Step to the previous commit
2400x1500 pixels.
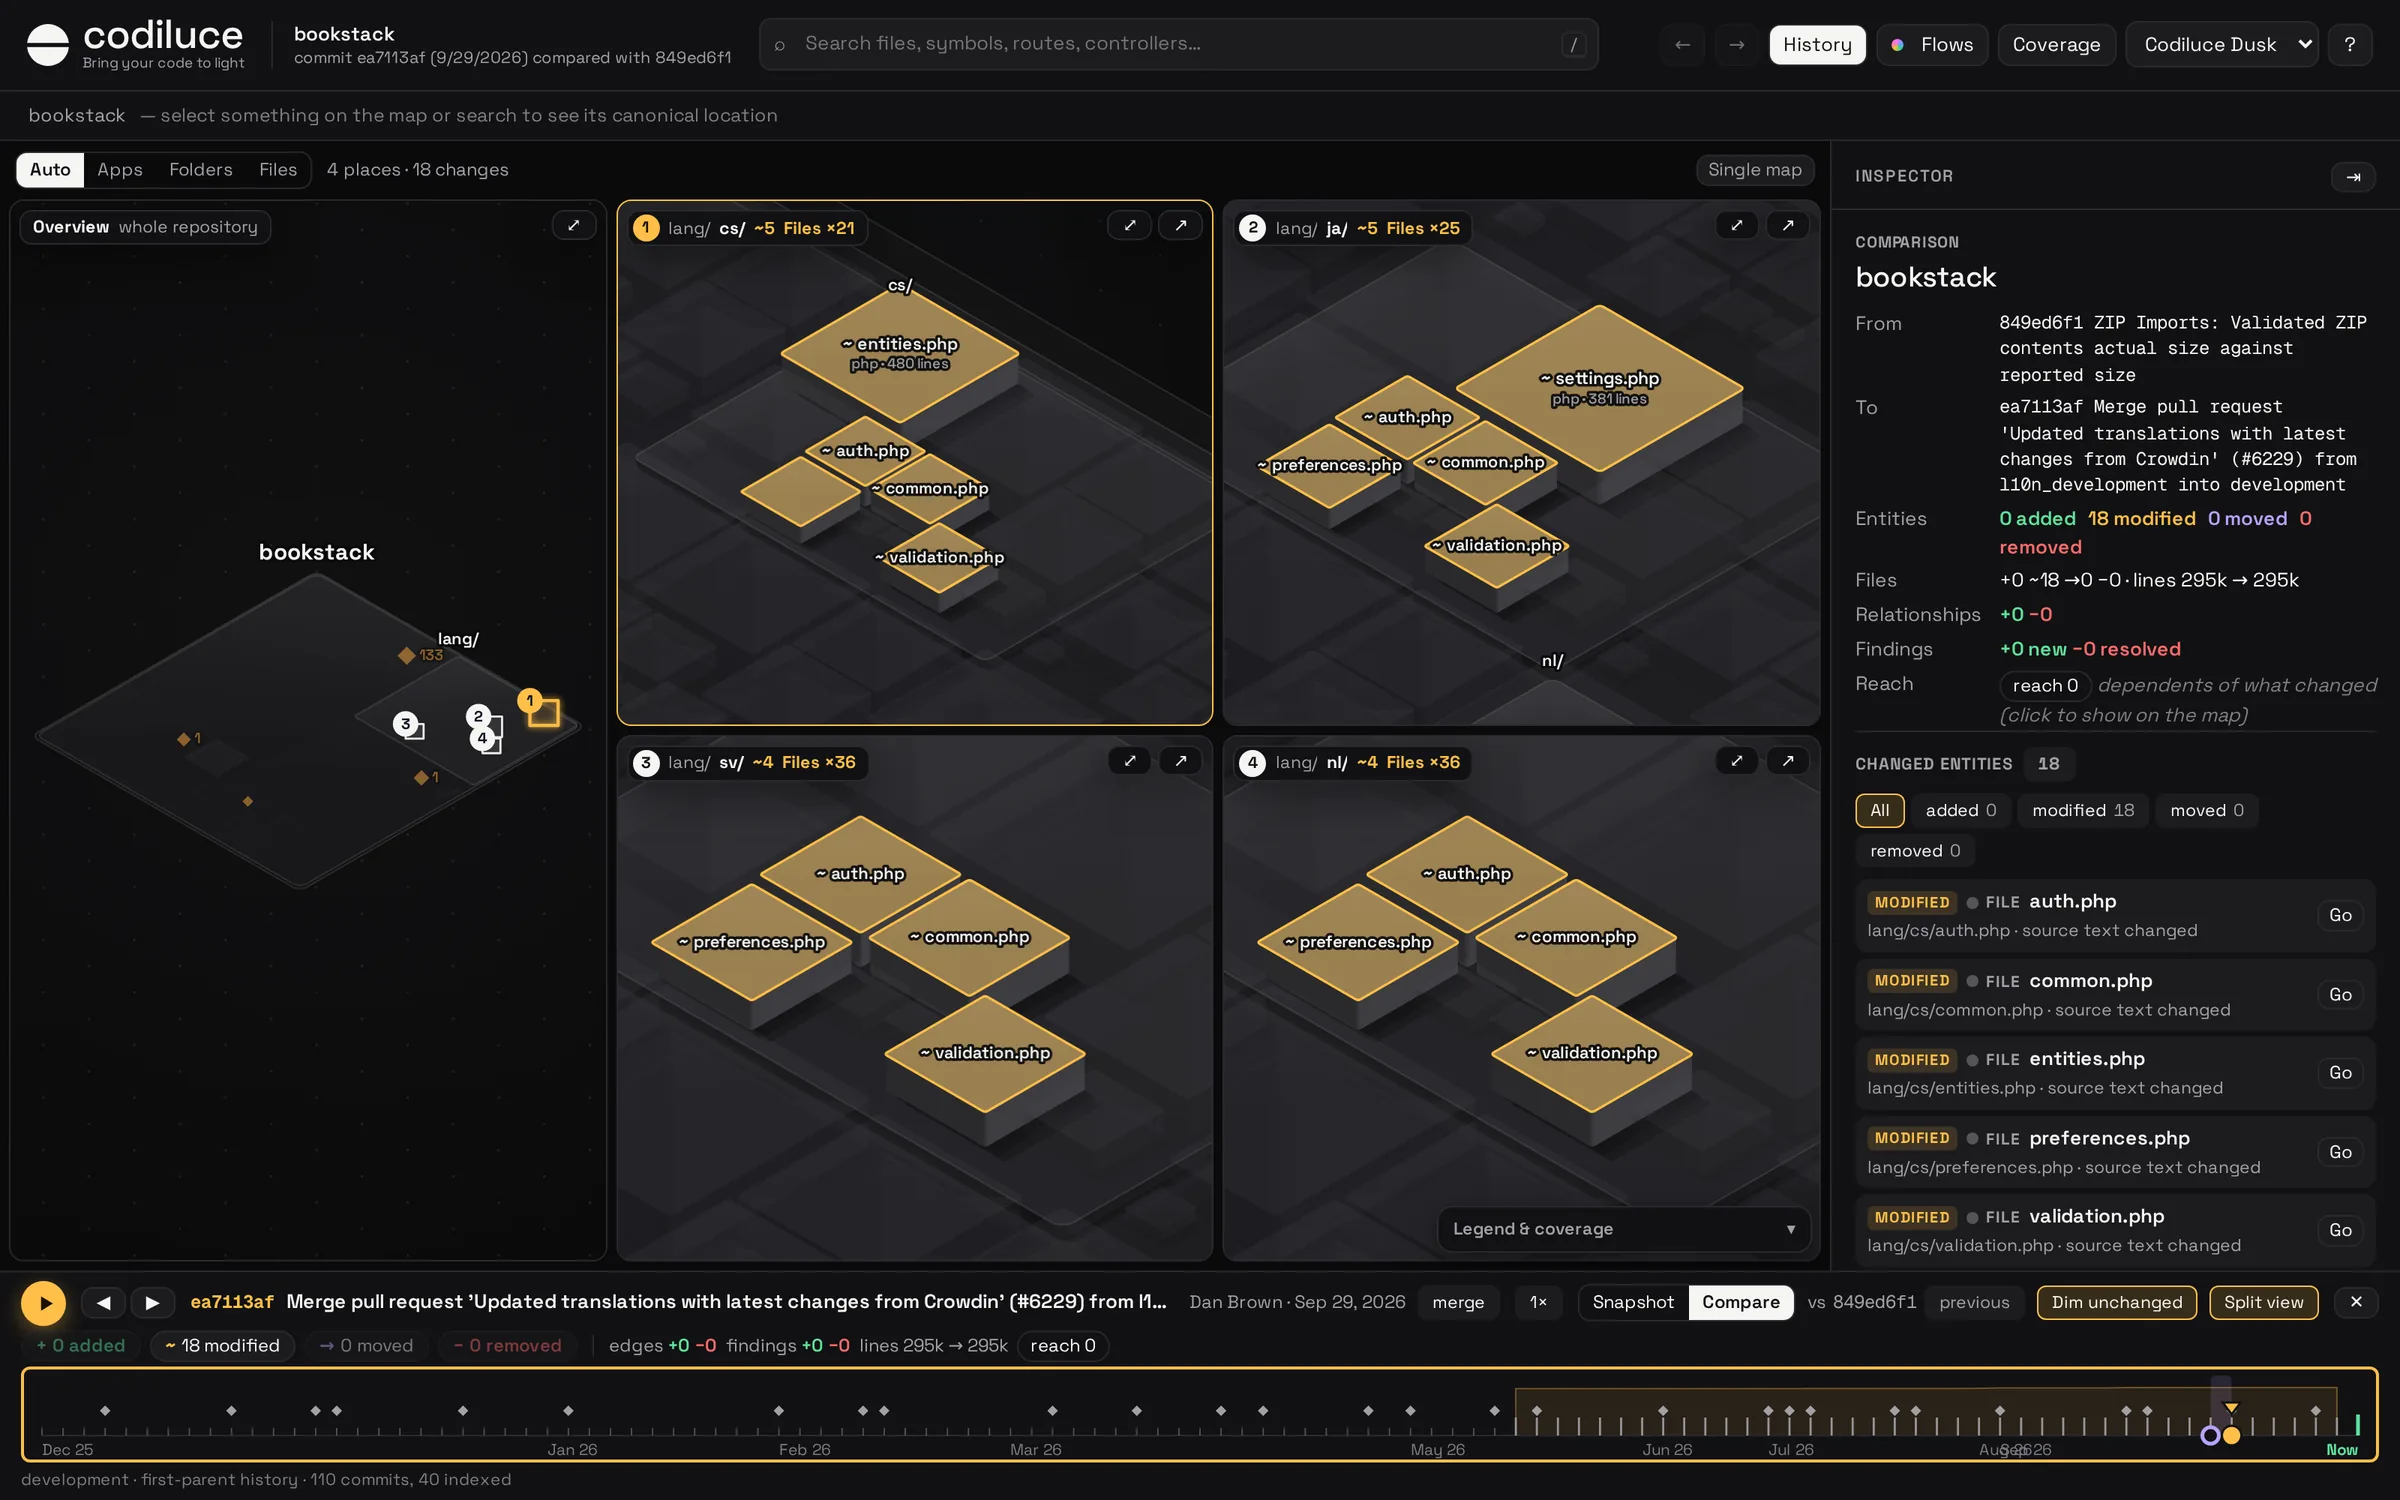pyautogui.click(x=103, y=1303)
